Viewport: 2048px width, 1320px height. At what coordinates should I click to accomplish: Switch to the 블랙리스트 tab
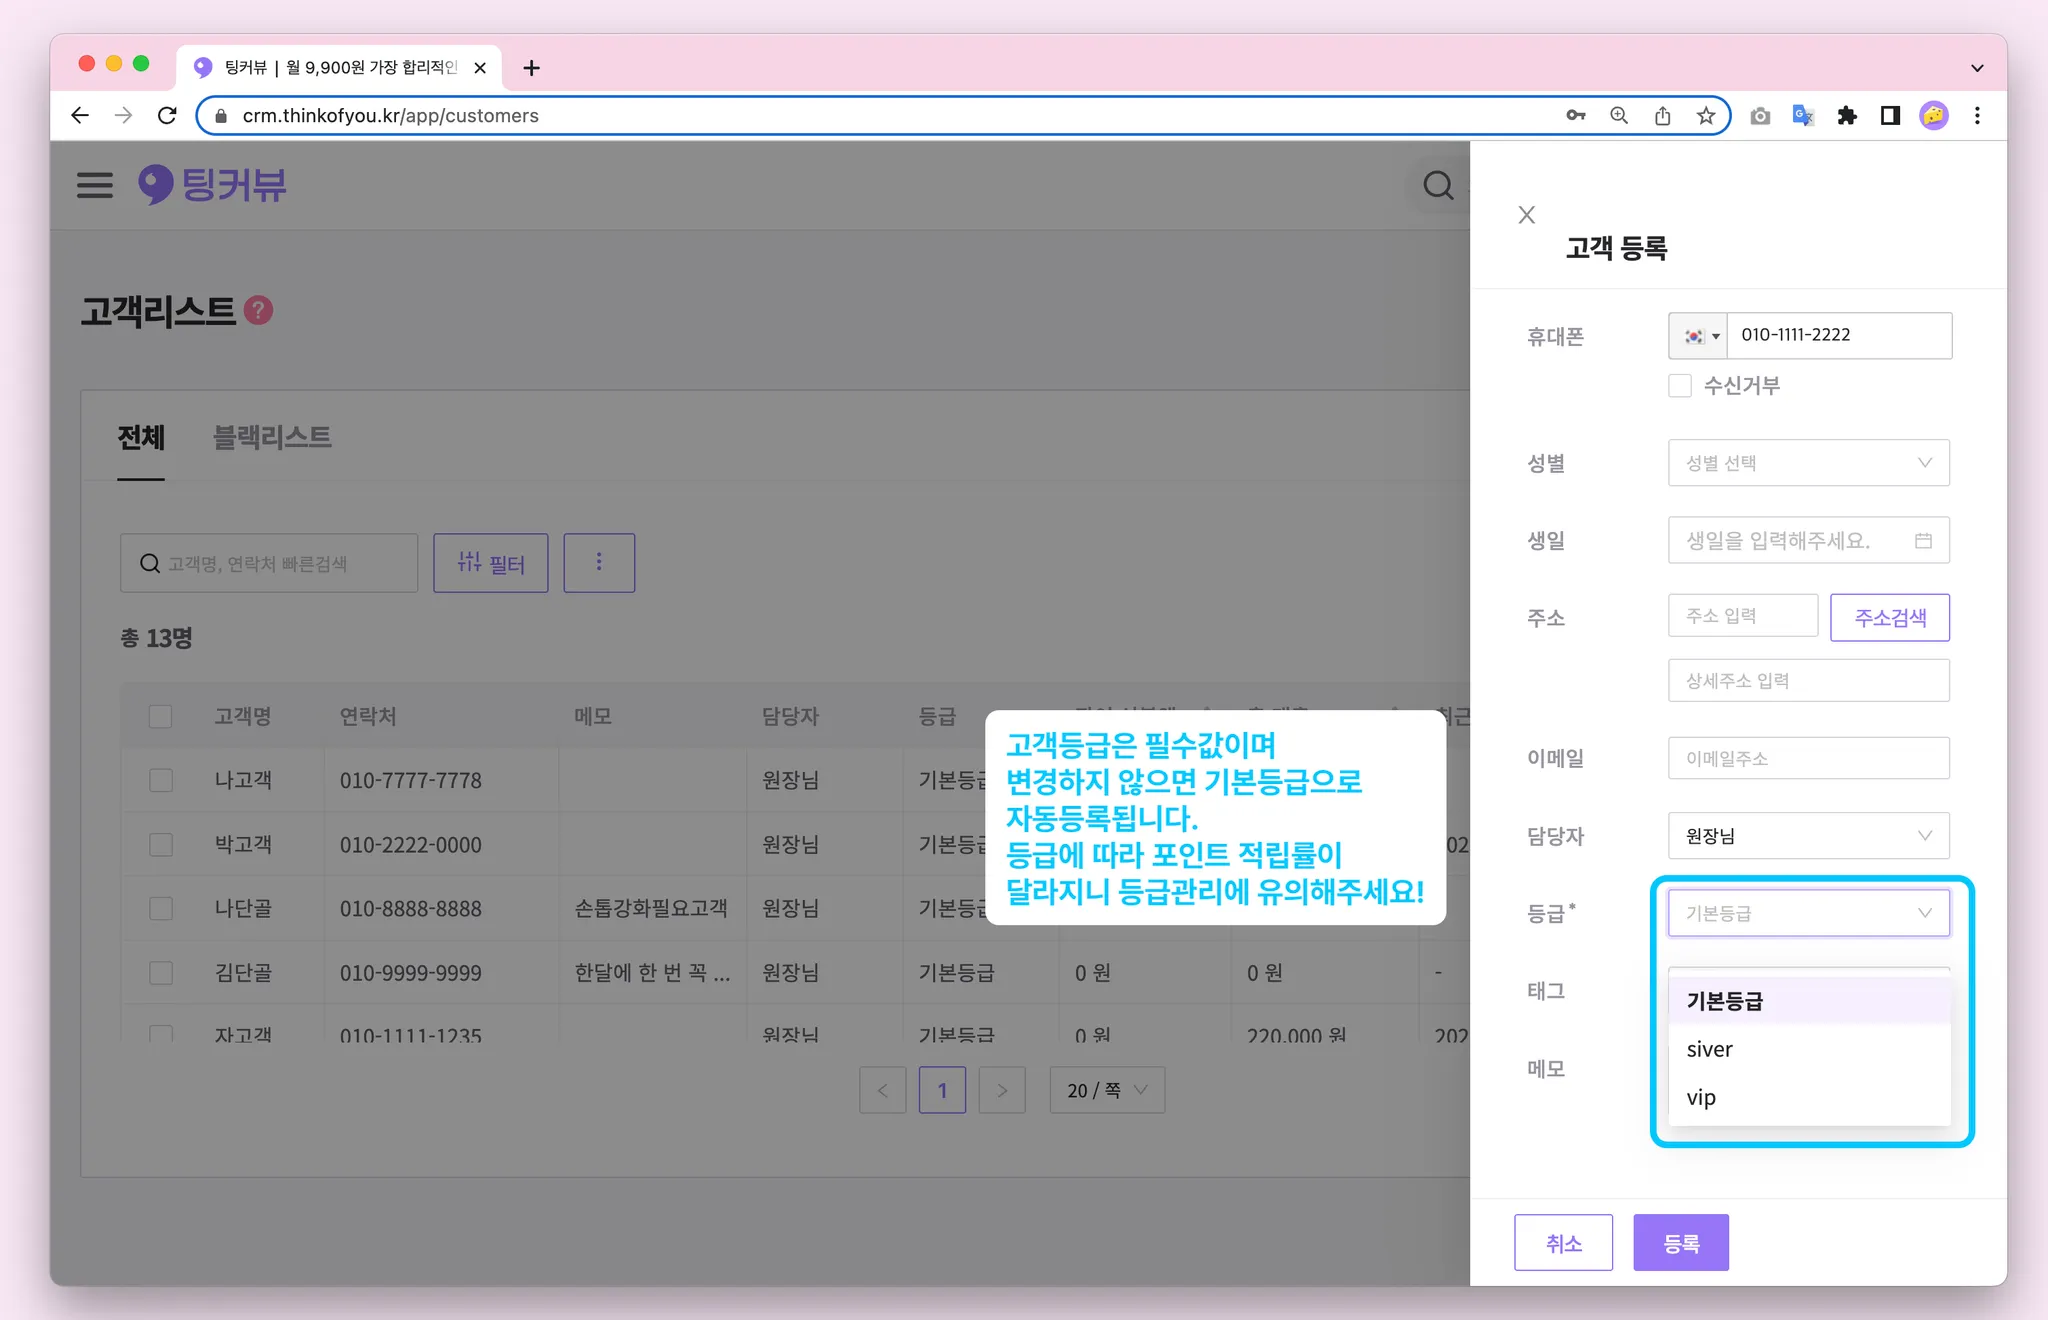pyautogui.click(x=272, y=437)
